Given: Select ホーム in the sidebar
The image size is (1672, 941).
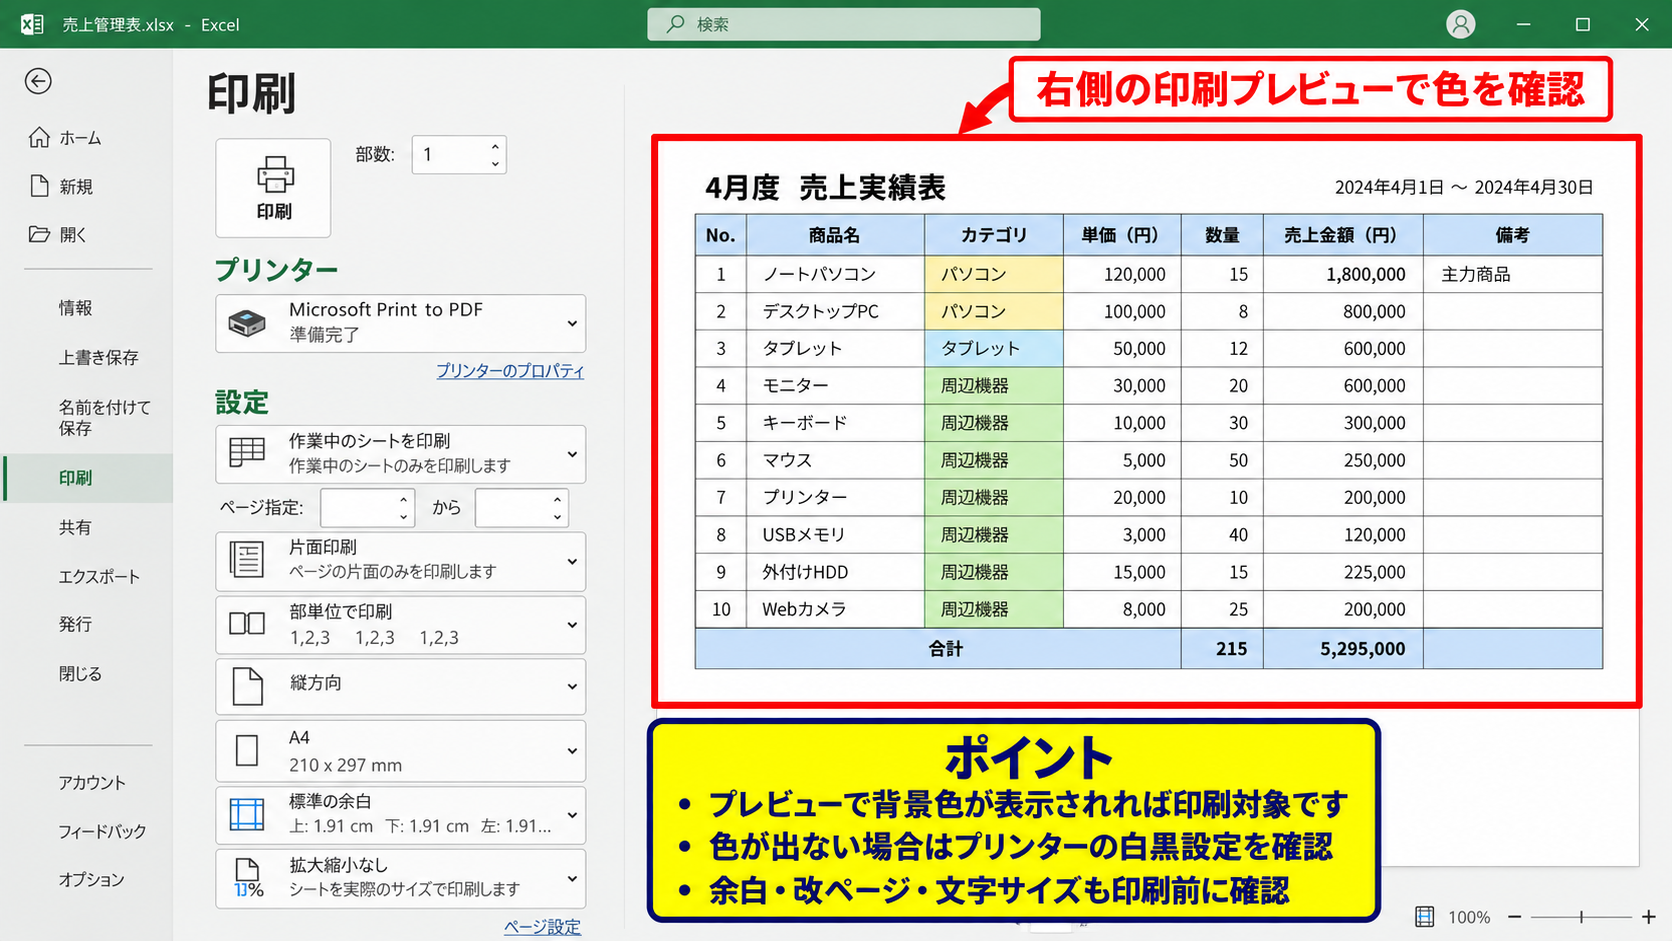Looking at the screenshot, I should [x=80, y=138].
